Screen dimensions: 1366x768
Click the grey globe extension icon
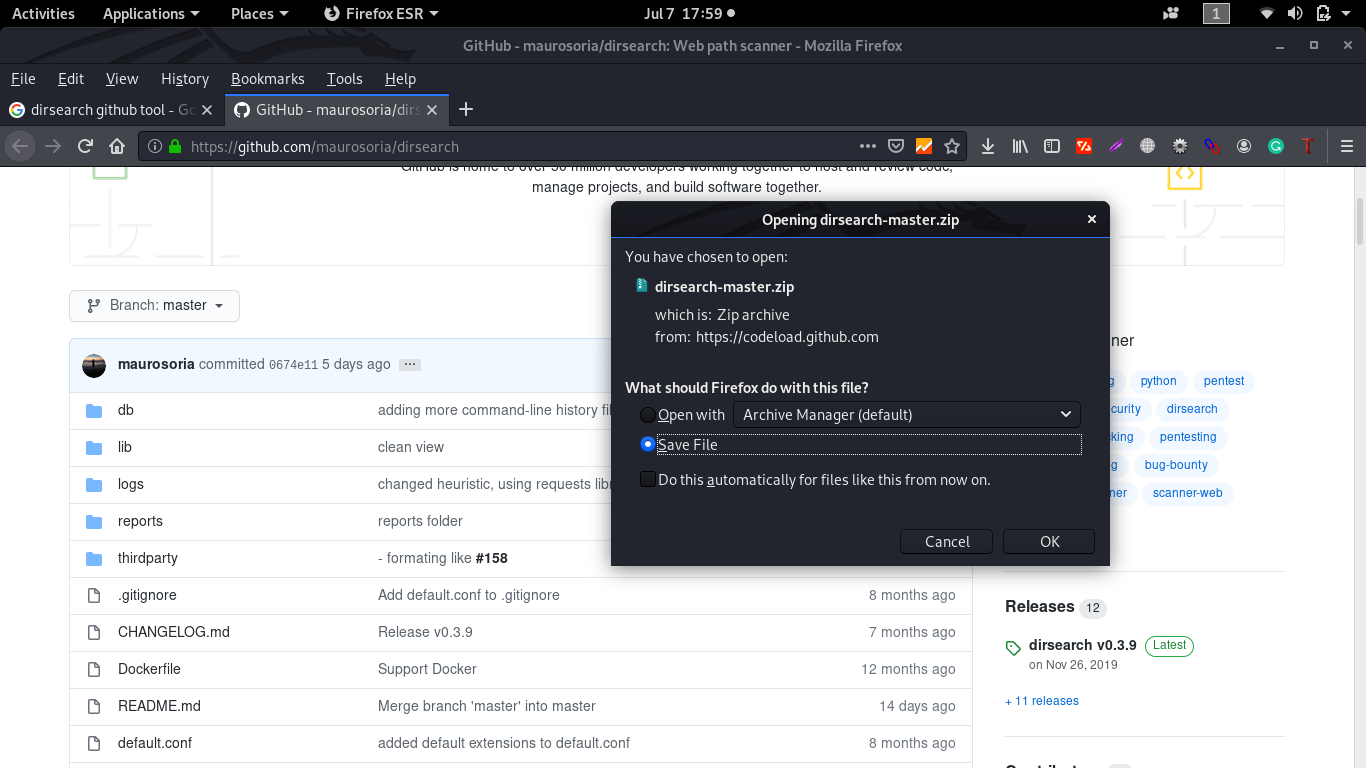[1147, 146]
